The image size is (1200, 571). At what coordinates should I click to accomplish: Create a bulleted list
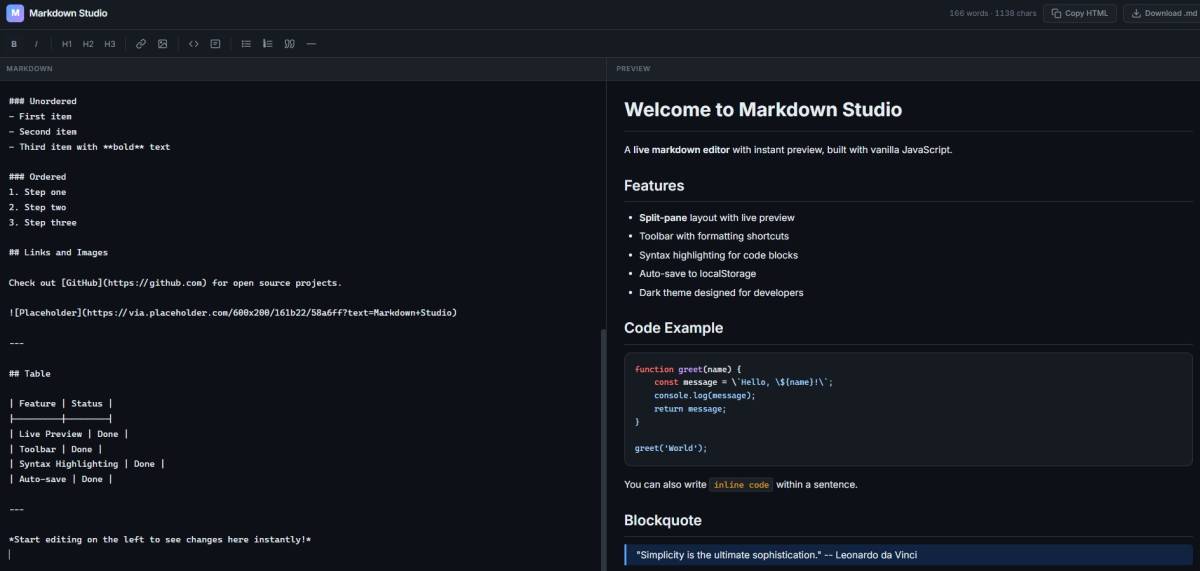click(x=246, y=44)
